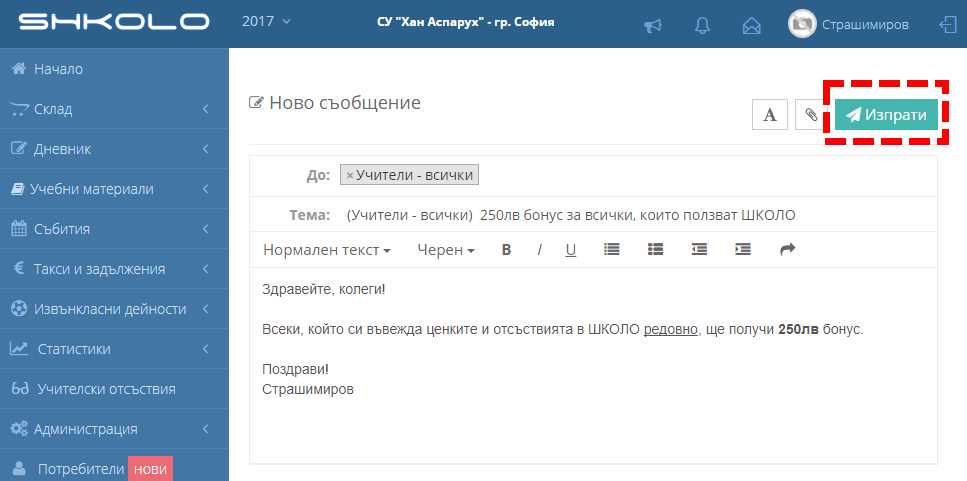Click the share arrow icon in editor toolbar
The image size is (967, 481).
tap(788, 249)
